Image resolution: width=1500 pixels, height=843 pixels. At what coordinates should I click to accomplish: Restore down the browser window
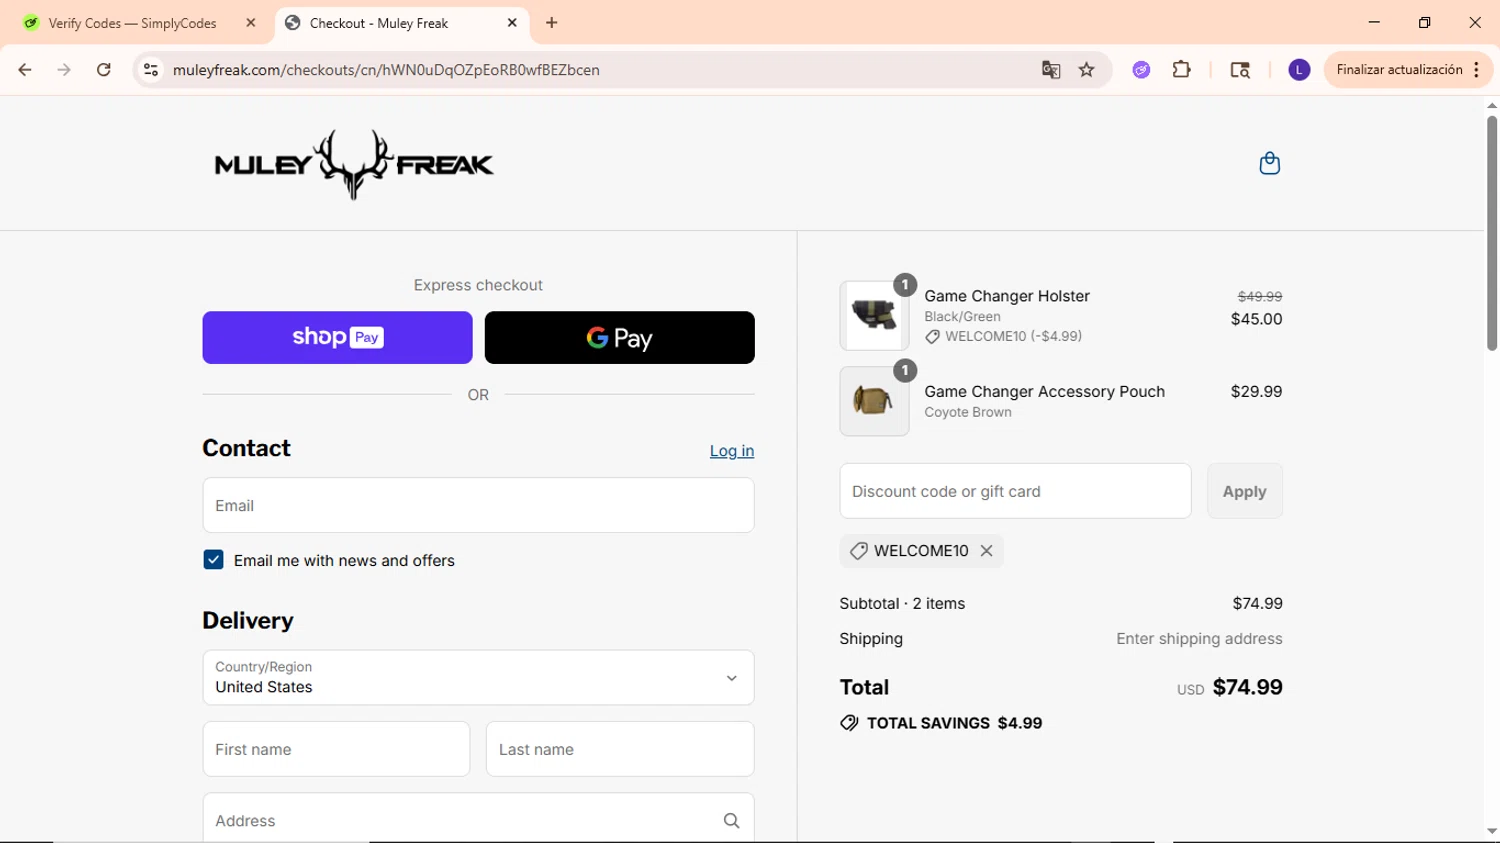tap(1424, 22)
